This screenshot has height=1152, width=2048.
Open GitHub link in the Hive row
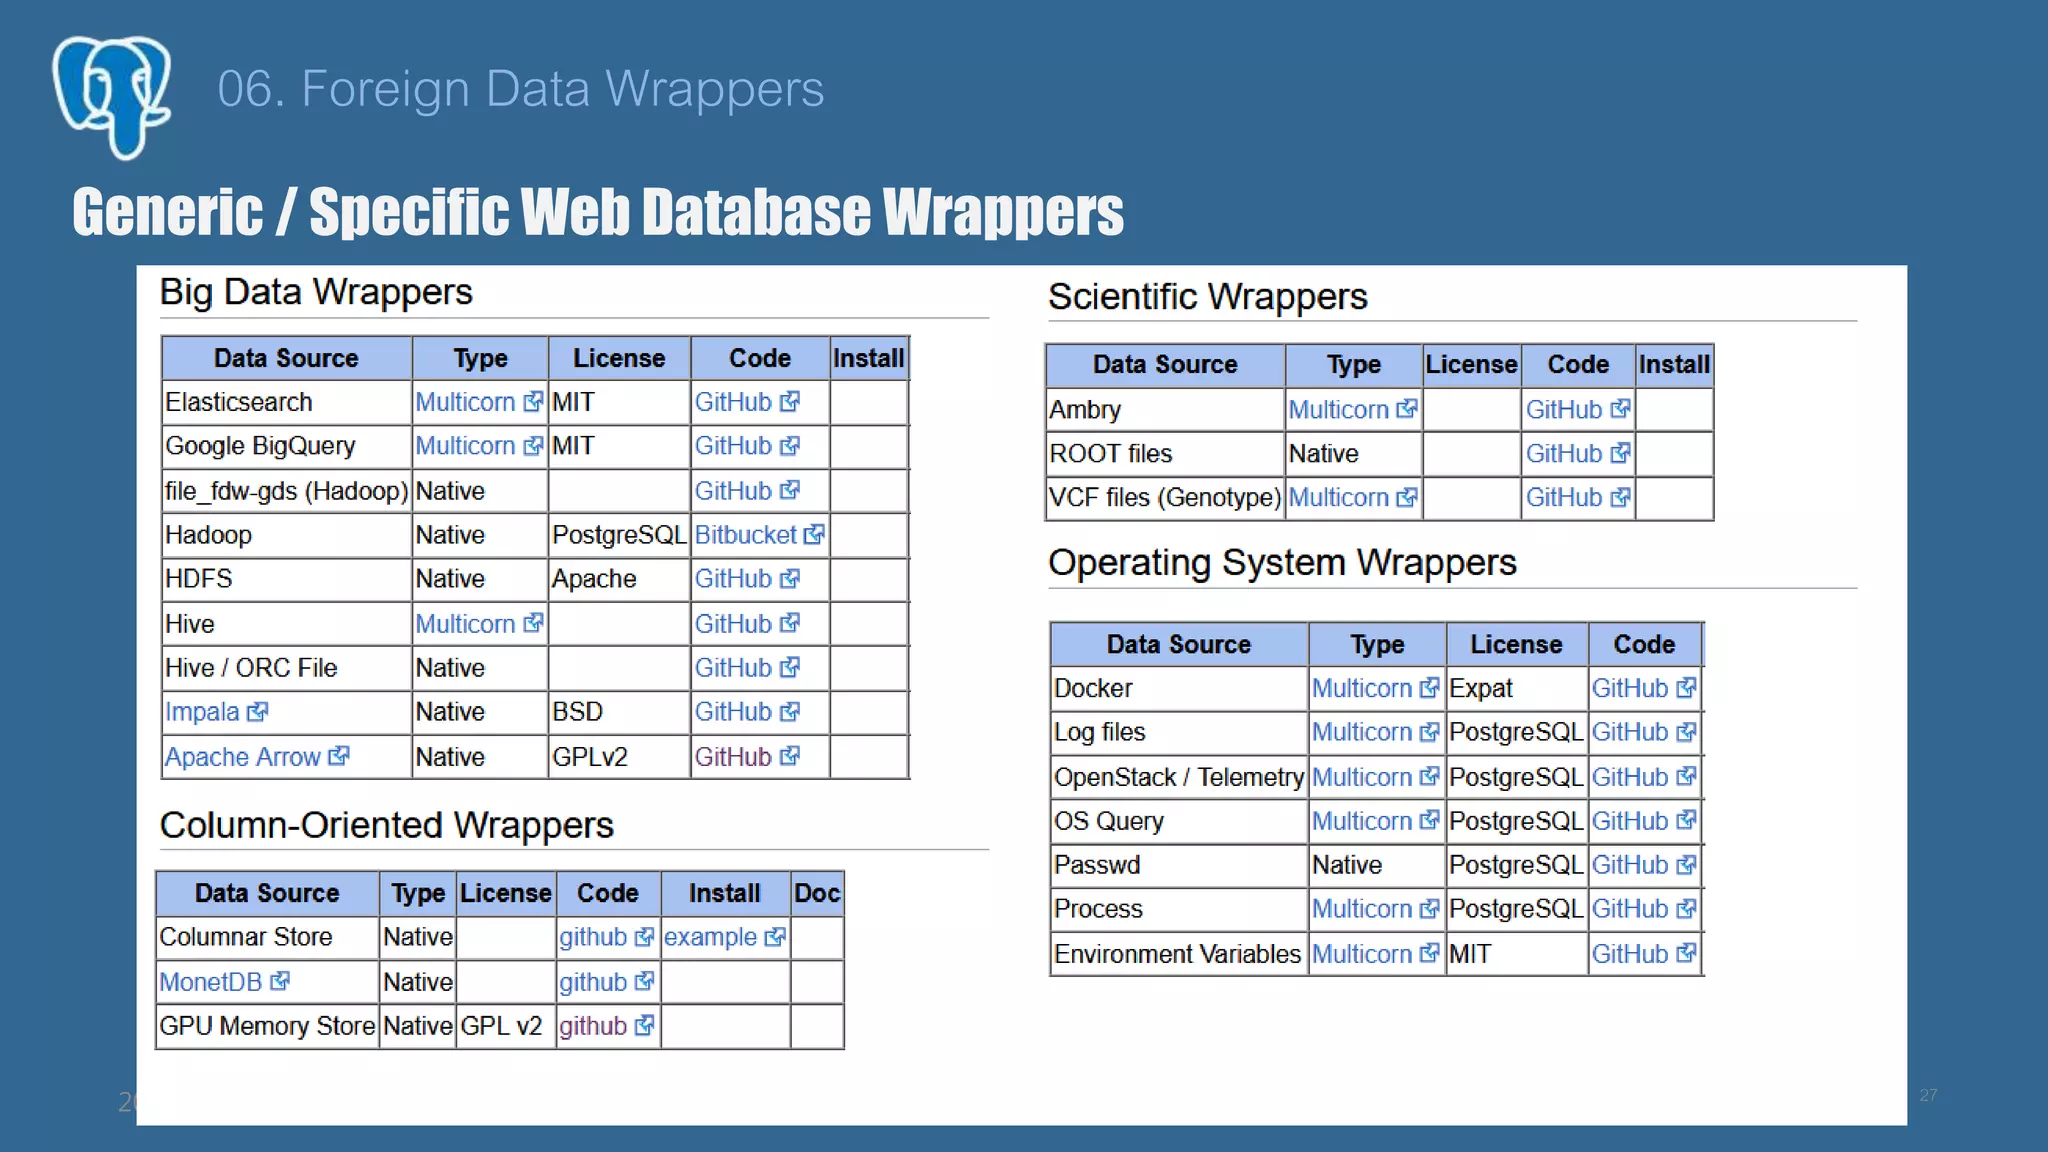747,624
